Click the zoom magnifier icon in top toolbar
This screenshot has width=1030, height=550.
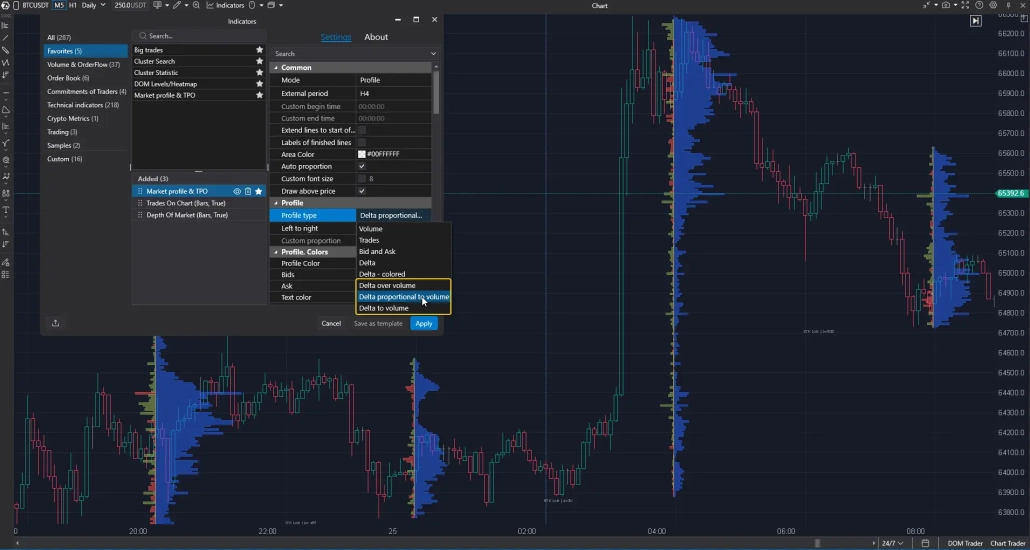point(196,5)
